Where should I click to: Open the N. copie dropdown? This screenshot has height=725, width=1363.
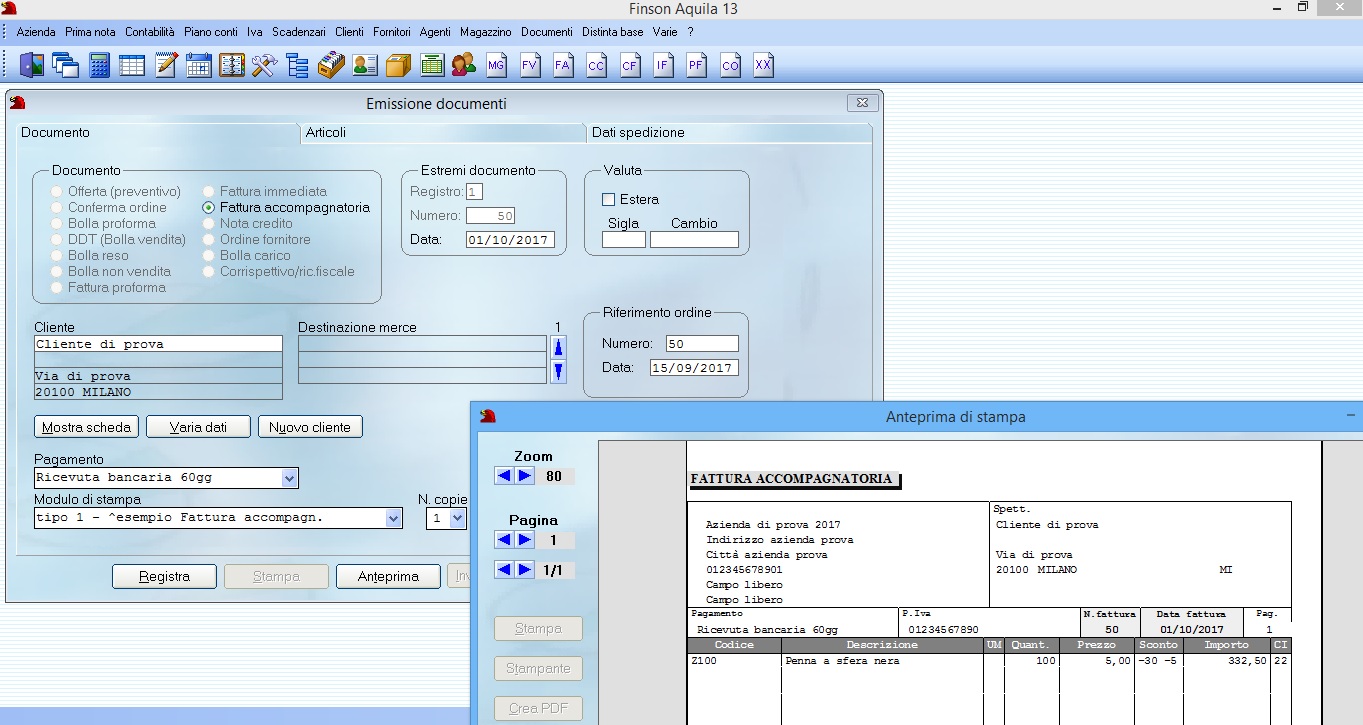click(458, 518)
